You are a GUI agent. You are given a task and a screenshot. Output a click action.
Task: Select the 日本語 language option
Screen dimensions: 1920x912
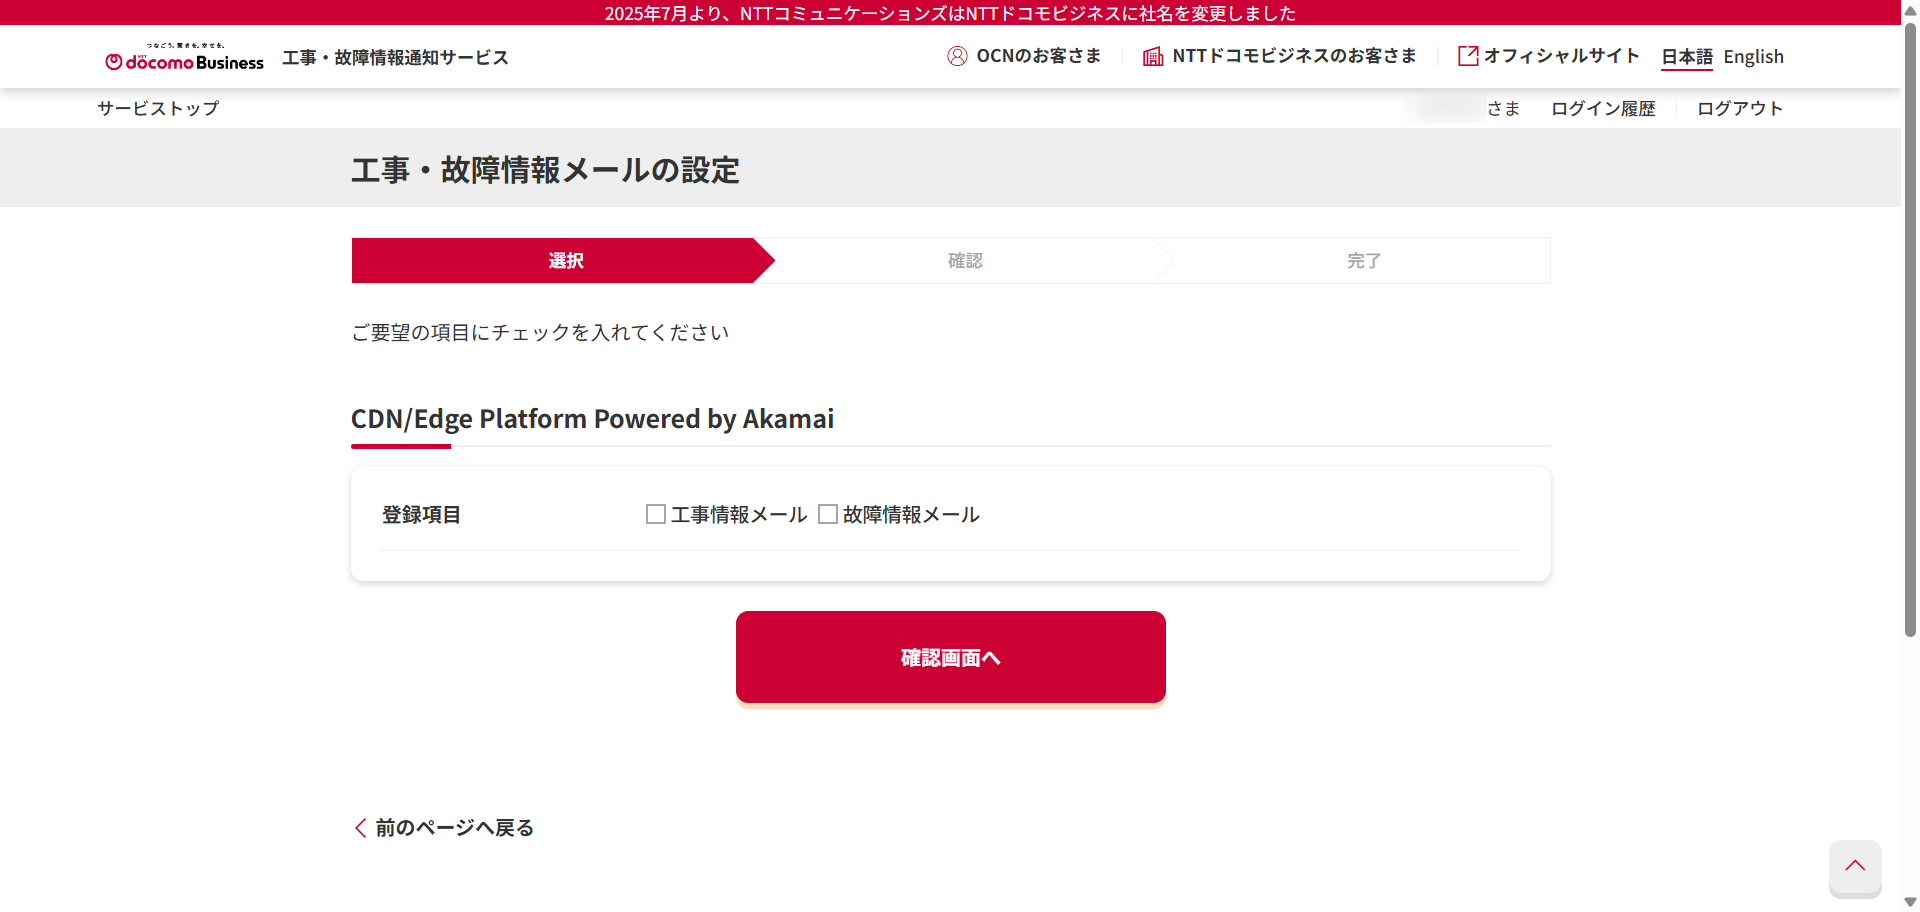(1687, 57)
